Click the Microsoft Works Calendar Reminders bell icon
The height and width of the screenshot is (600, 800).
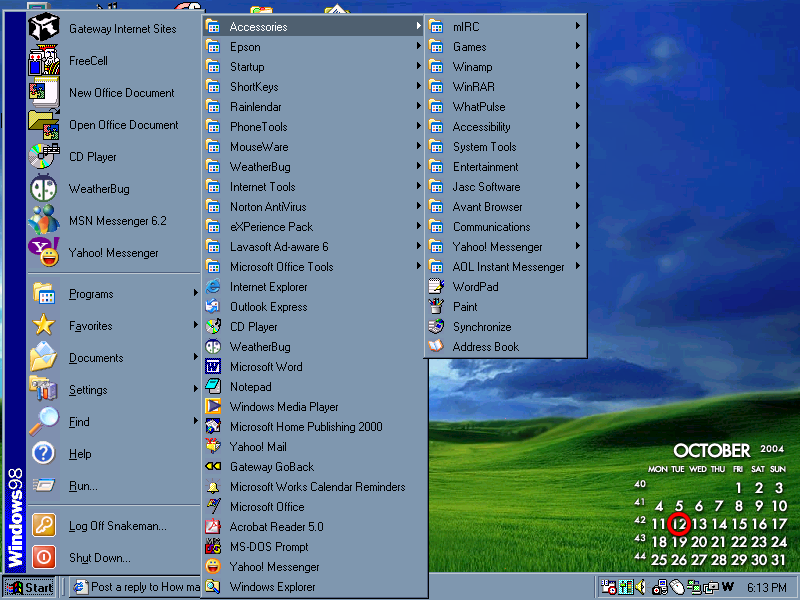tap(213, 486)
